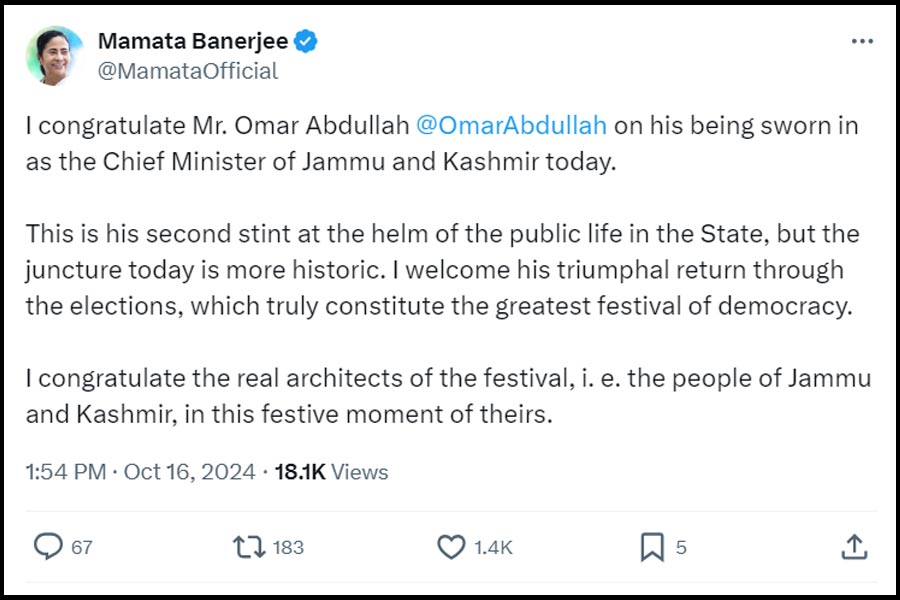Click the Mamata Banerjee display name
Viewport: 900px width, 600px height.
pyautogui.click(x=193, y=42)
